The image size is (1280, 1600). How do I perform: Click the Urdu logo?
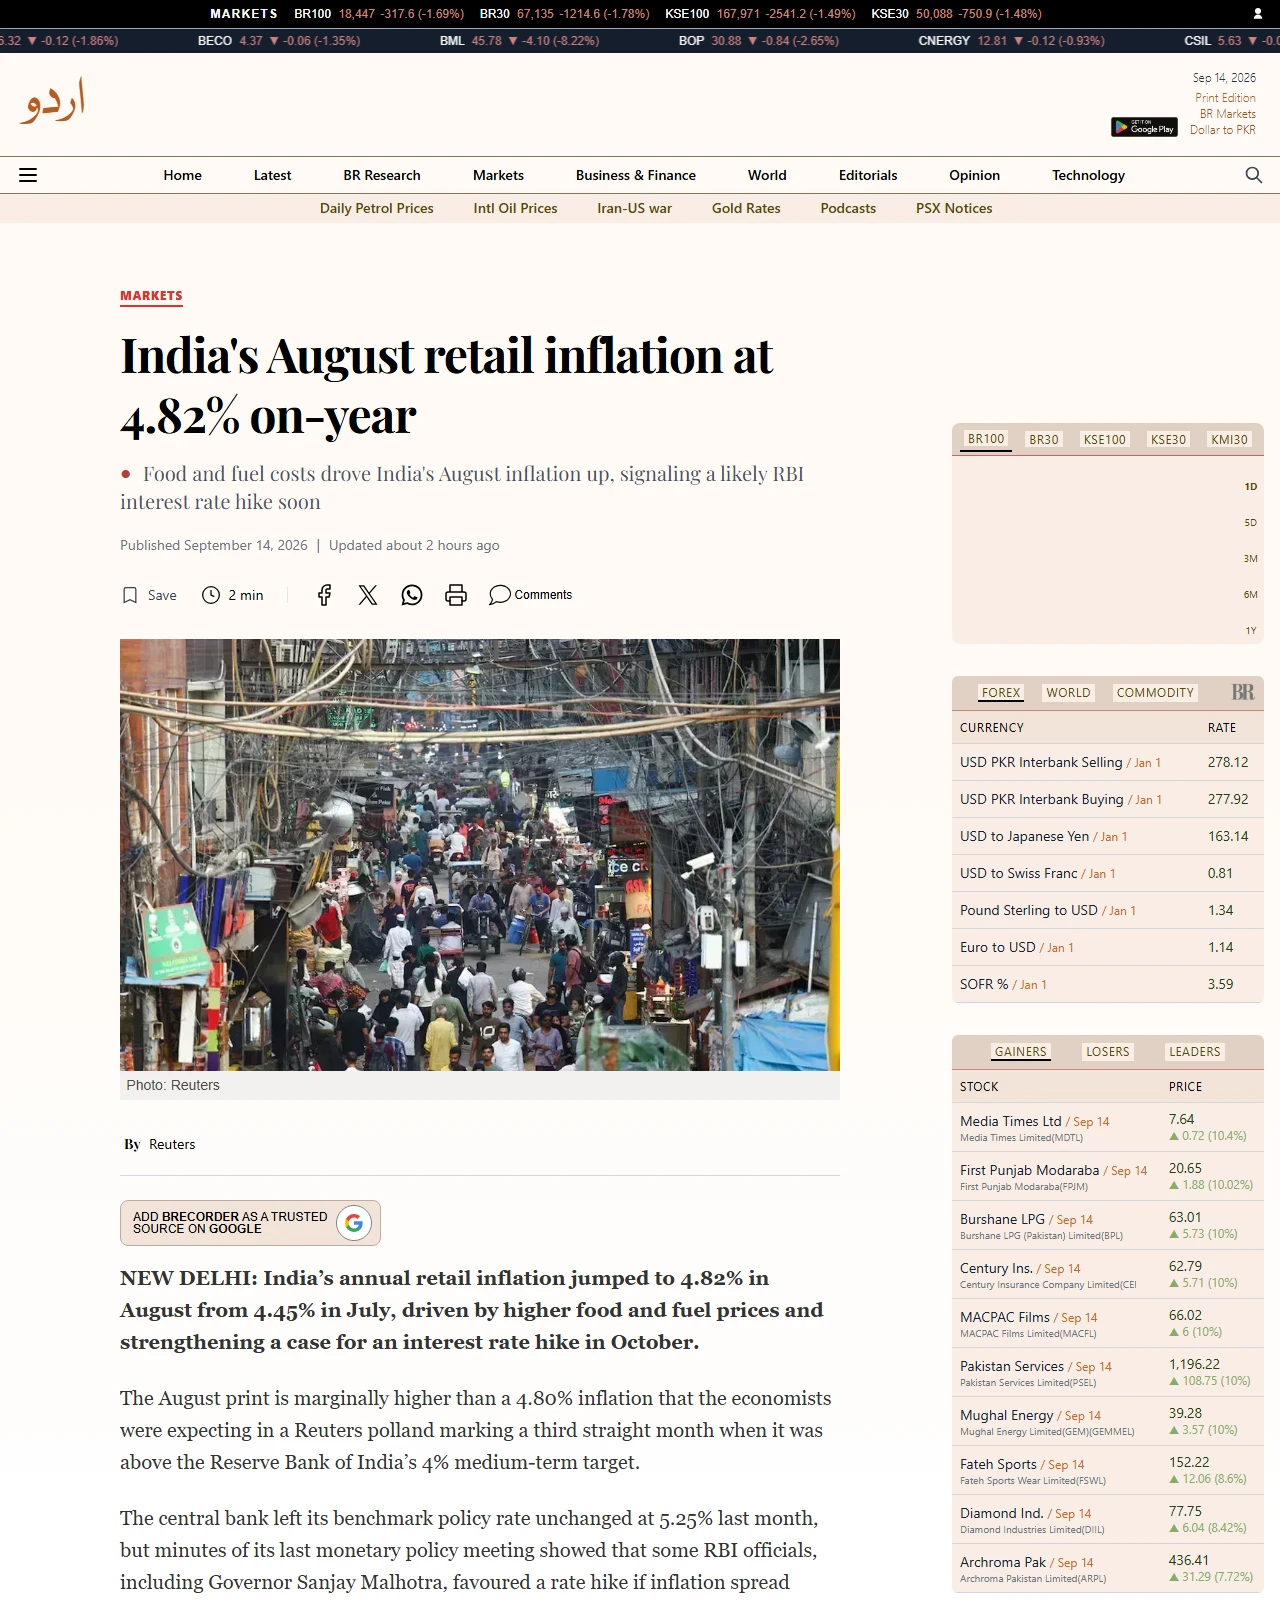pyautogui.click(x=52, y=101)
